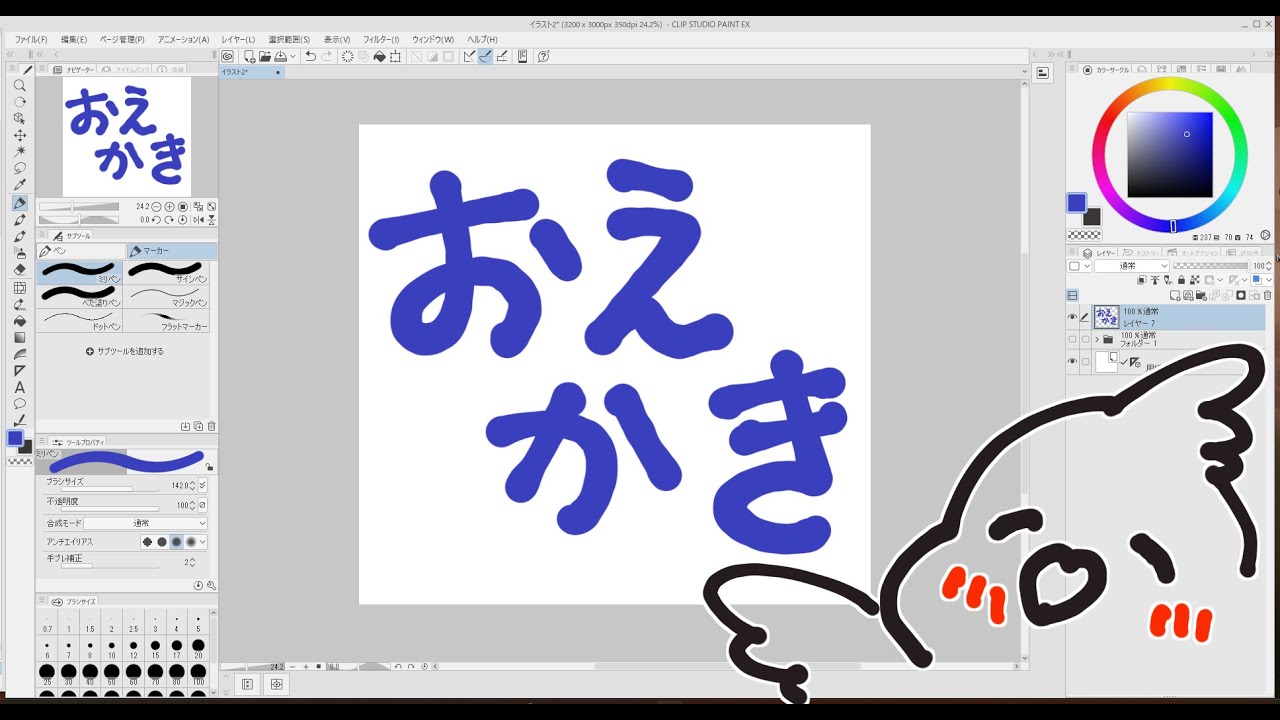Delete layer with the trash icon
The height and width of the screenshot is (720, 1280).
1268,296
